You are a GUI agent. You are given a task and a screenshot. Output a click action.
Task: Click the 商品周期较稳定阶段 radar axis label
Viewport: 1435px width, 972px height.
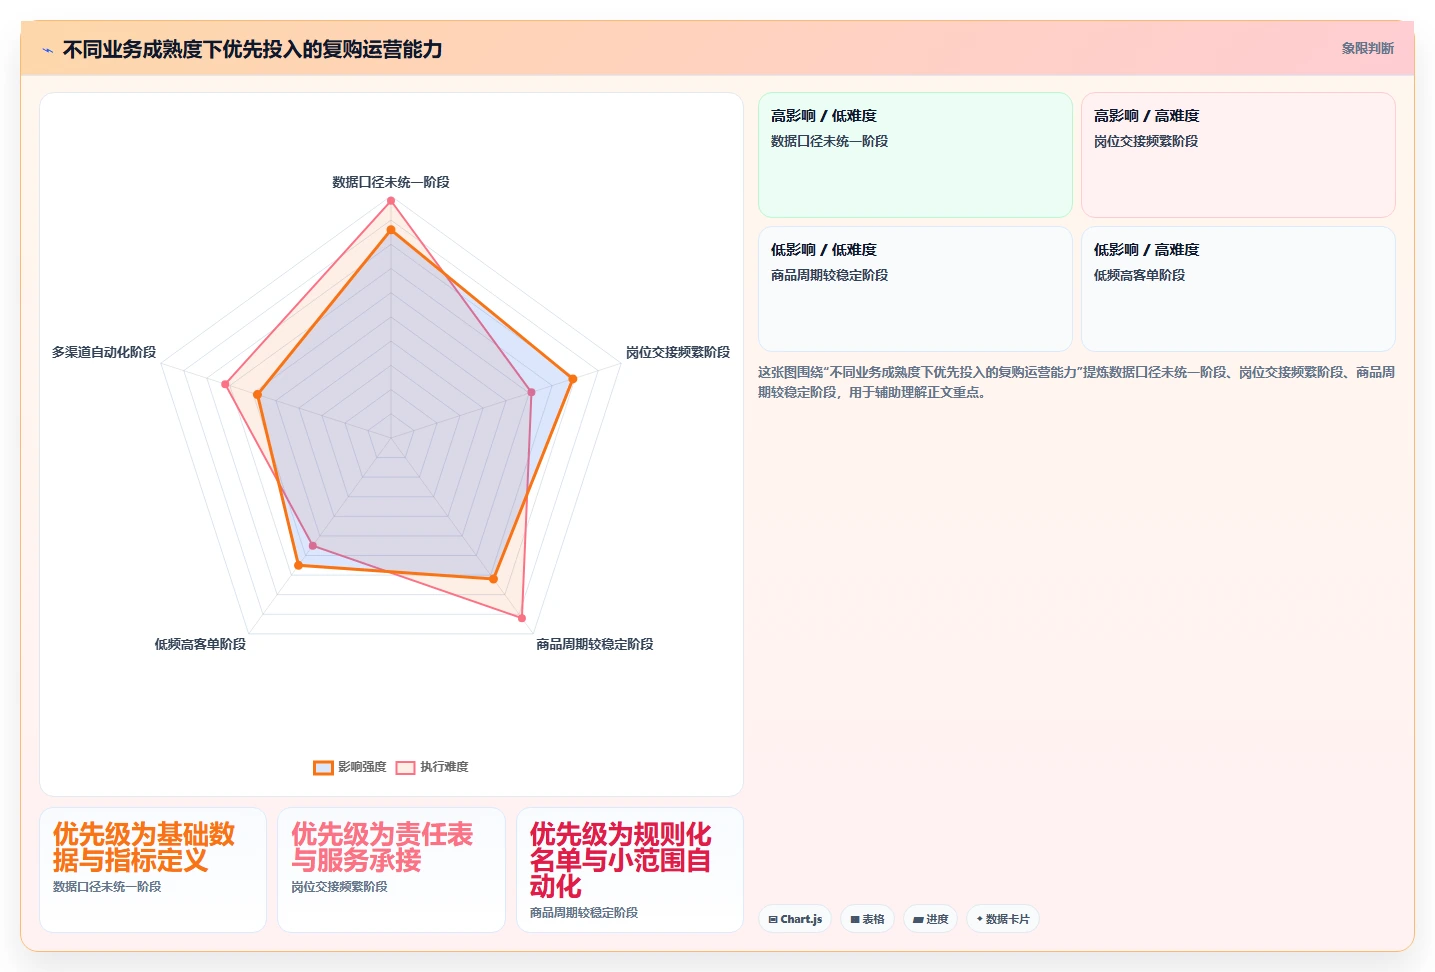click(x=595, y=644)
